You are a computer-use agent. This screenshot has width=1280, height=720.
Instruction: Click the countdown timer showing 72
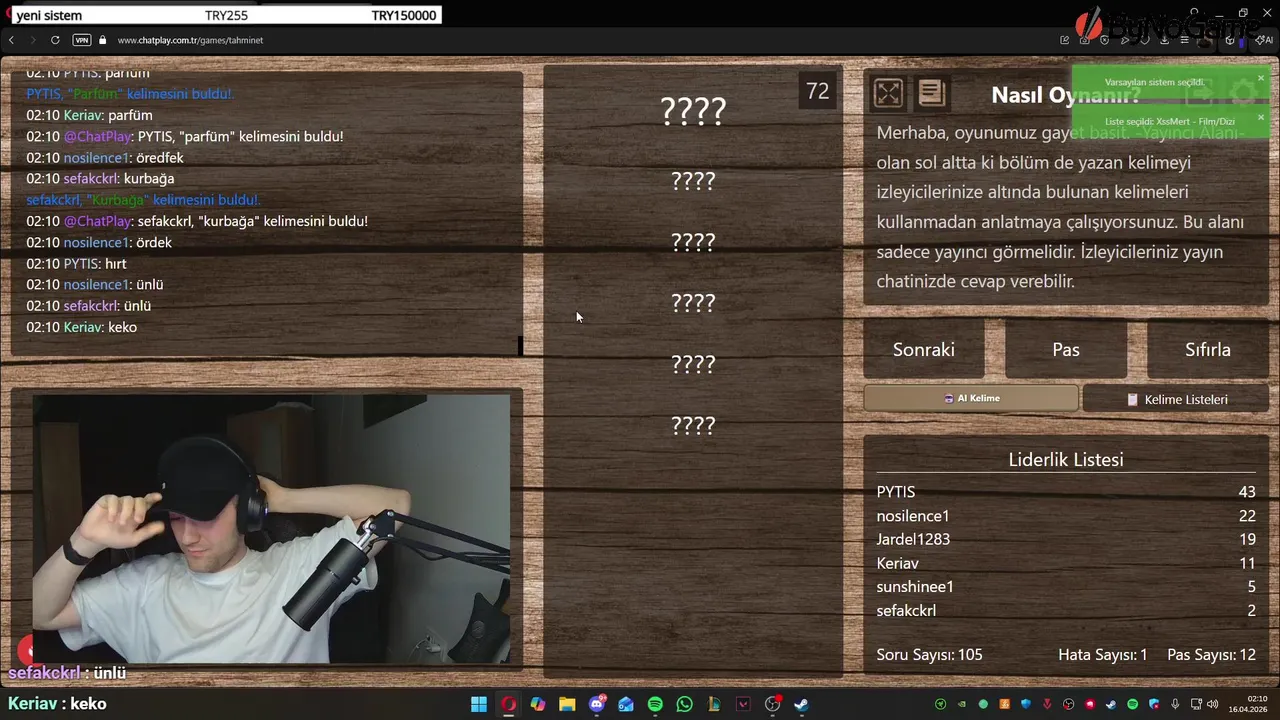(818, 91)
